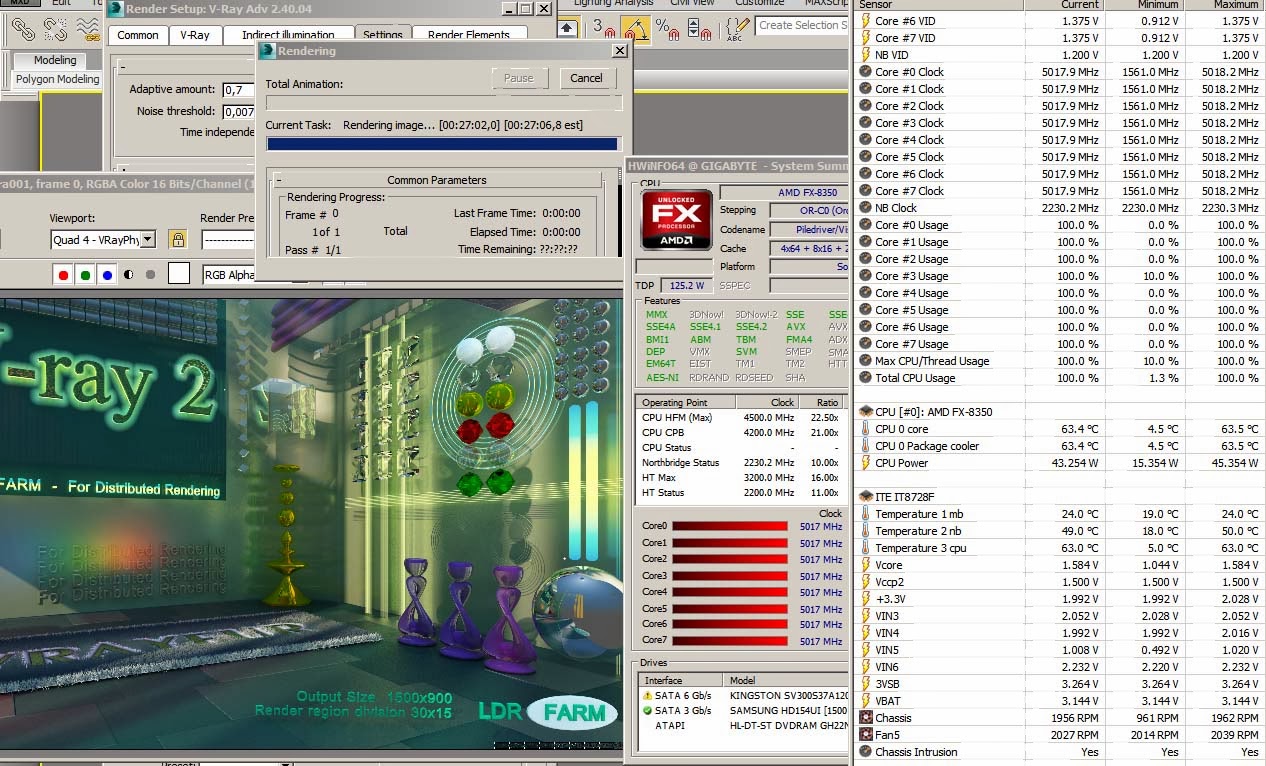Click the Select and Link chain icon
This screenshot has height=766, width=1266.
tap(23, 30)
